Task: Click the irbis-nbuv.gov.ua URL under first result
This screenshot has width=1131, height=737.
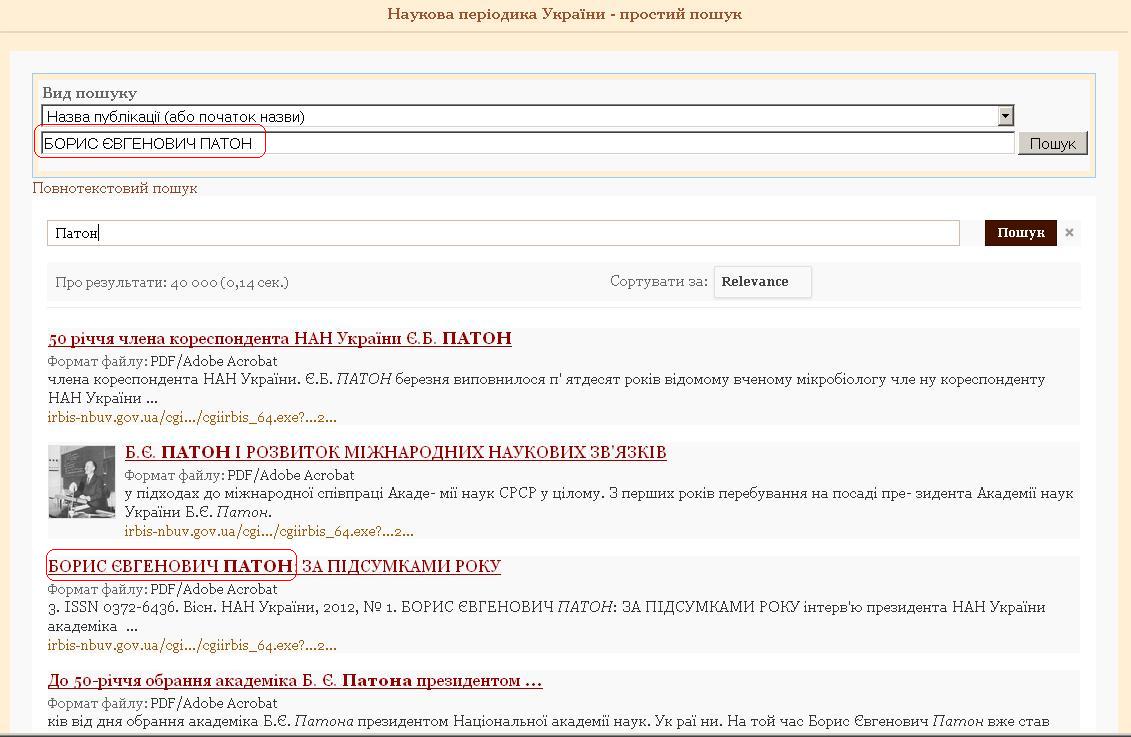Action: coord(191,417)
